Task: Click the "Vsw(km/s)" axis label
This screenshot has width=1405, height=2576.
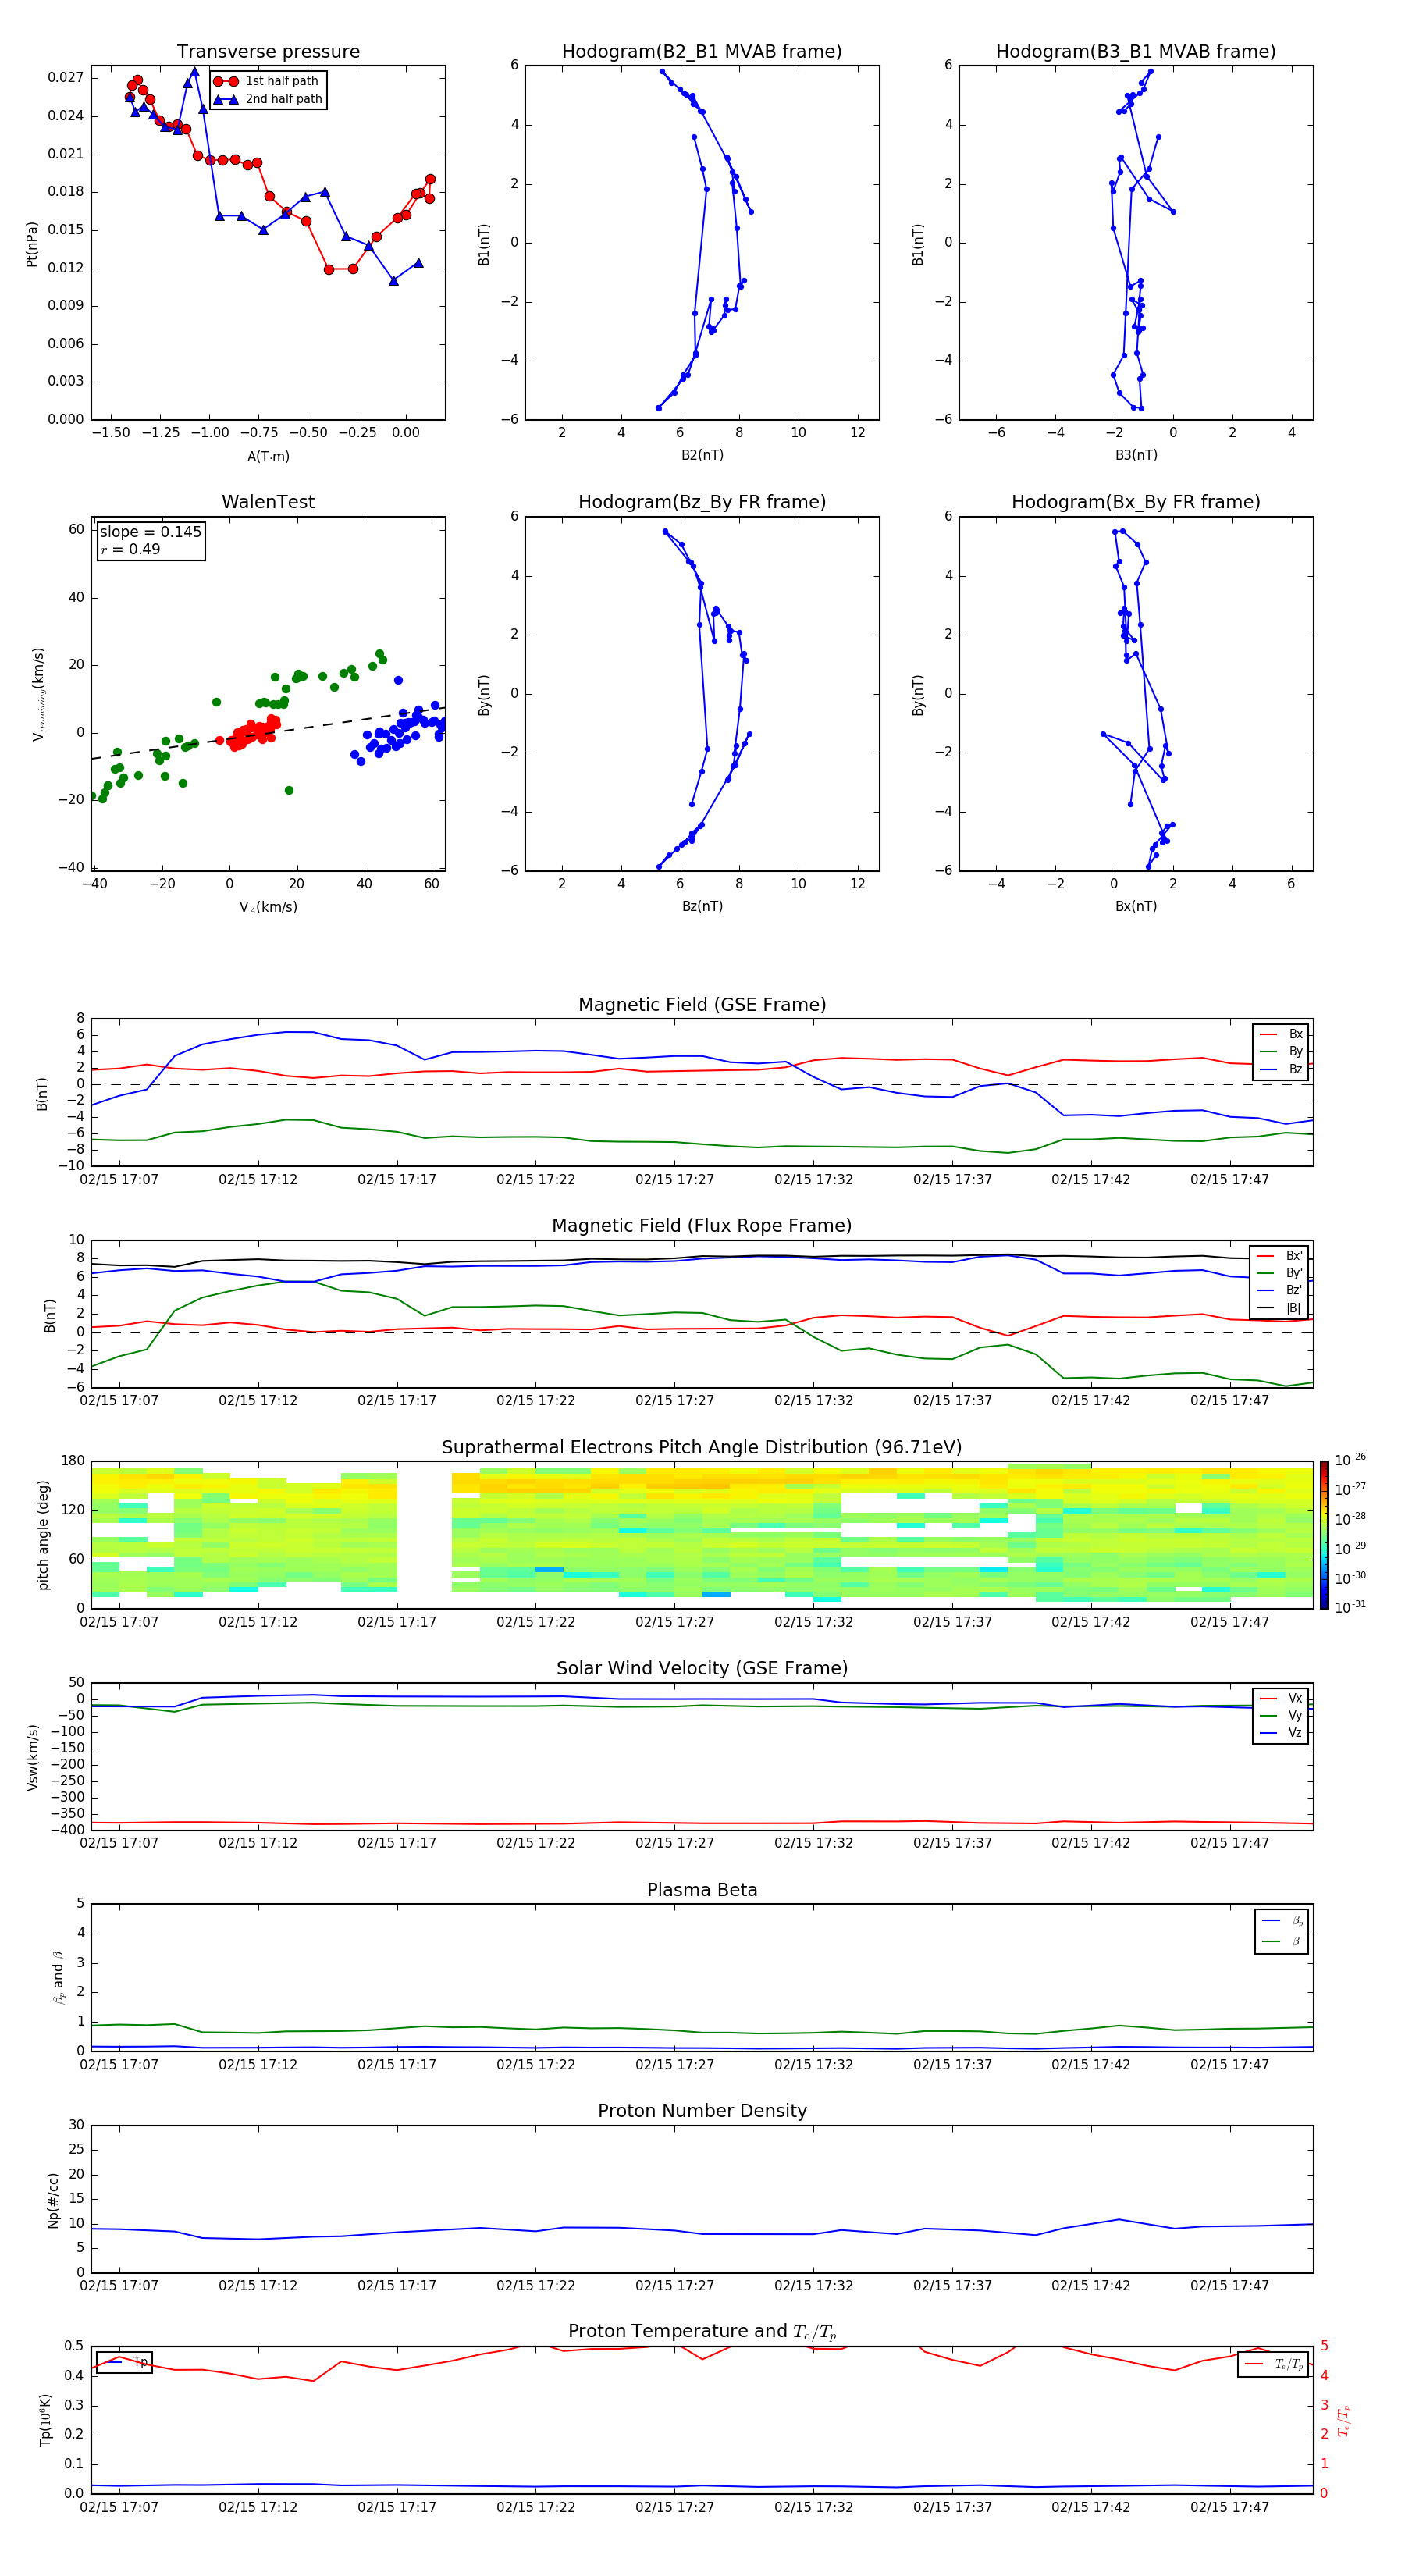Action: point(33,1757)
